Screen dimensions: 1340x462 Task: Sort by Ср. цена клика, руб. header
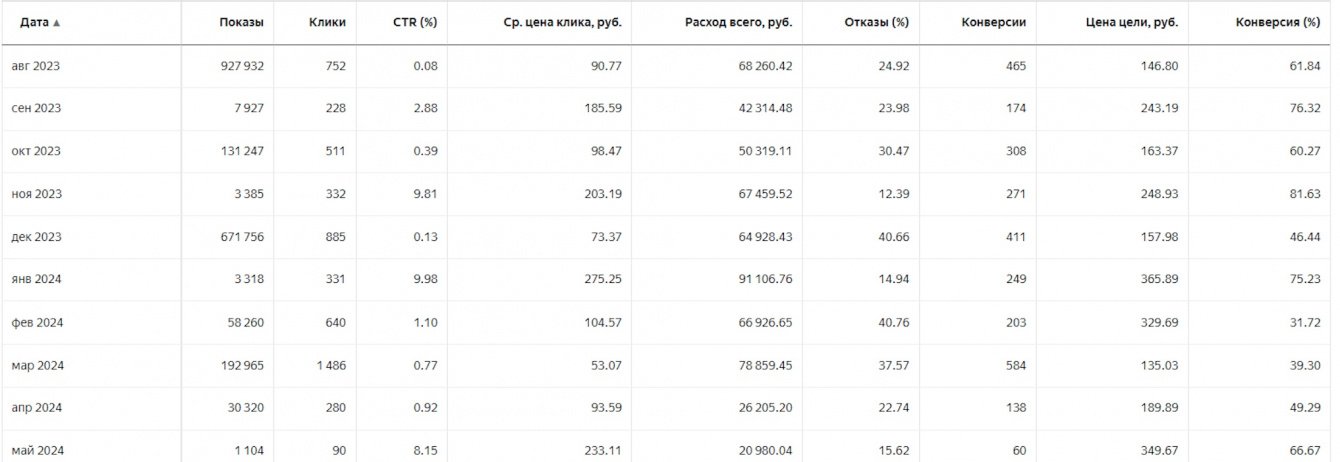click(562, 22)
